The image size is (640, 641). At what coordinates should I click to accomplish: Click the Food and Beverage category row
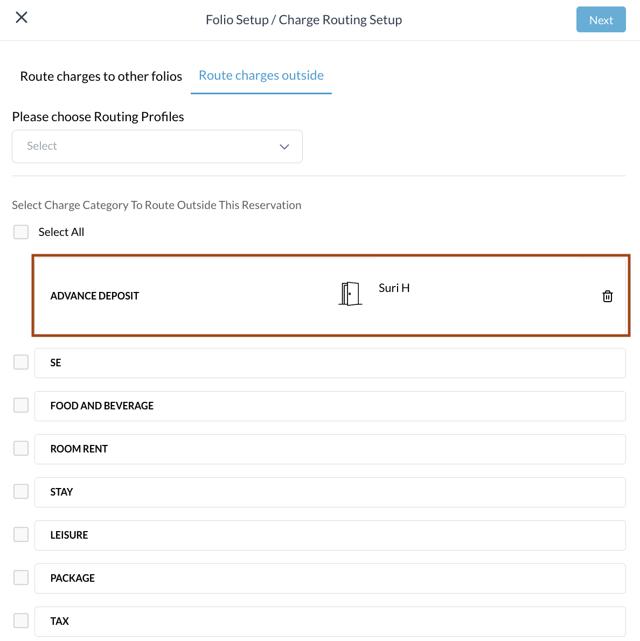click(x=330, y=406)
